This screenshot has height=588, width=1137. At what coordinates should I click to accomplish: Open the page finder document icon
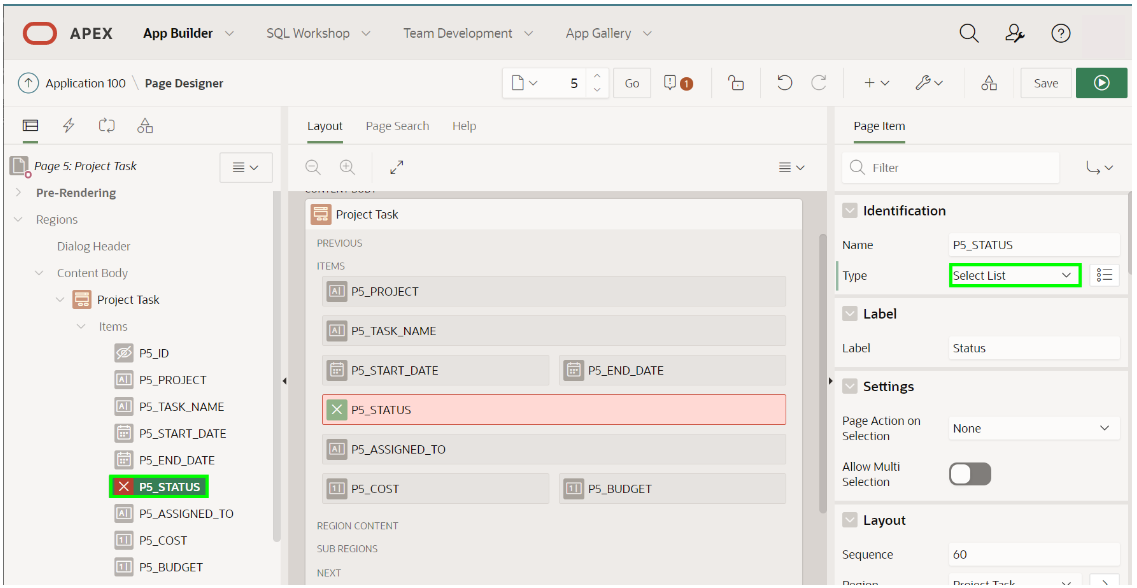[524, 83]
